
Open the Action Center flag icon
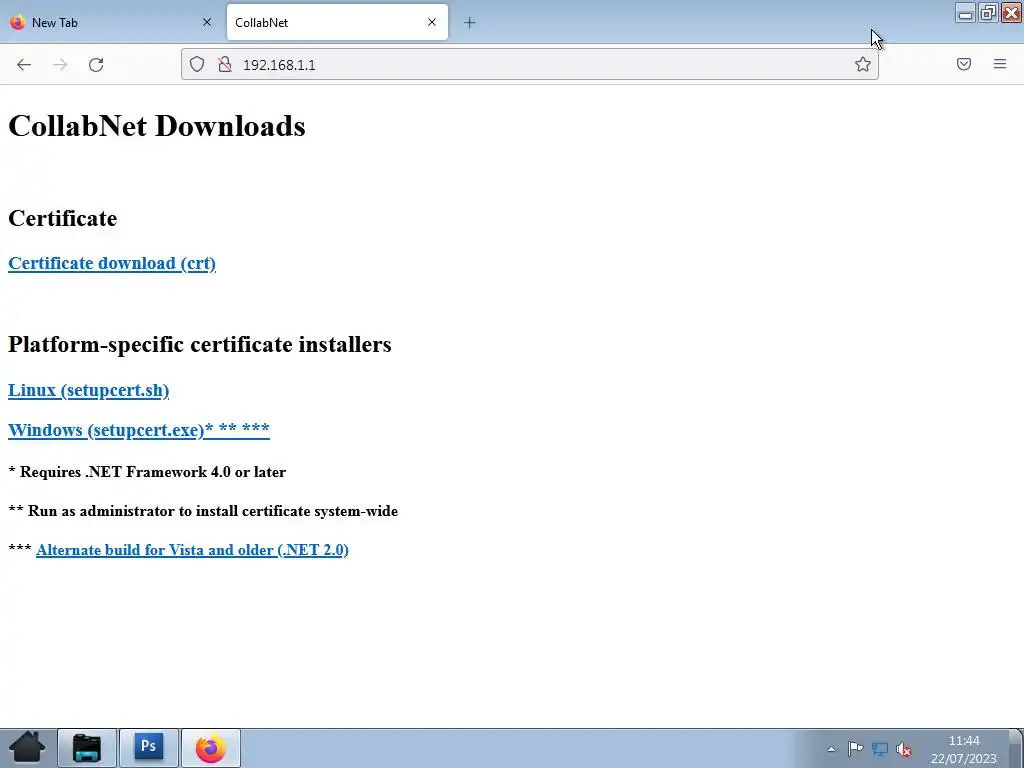click(x=855, y=749)
